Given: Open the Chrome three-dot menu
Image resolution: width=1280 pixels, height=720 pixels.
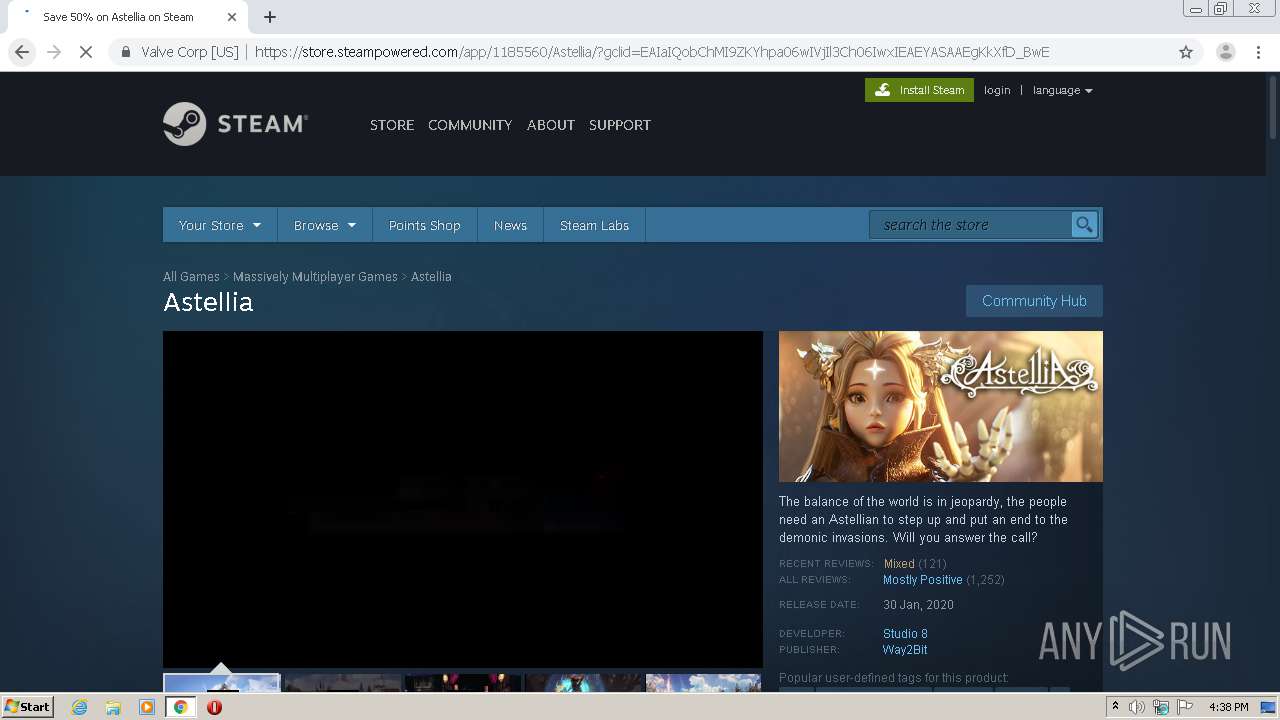Looking at the screenshot, I should (x=1258, y=52).
